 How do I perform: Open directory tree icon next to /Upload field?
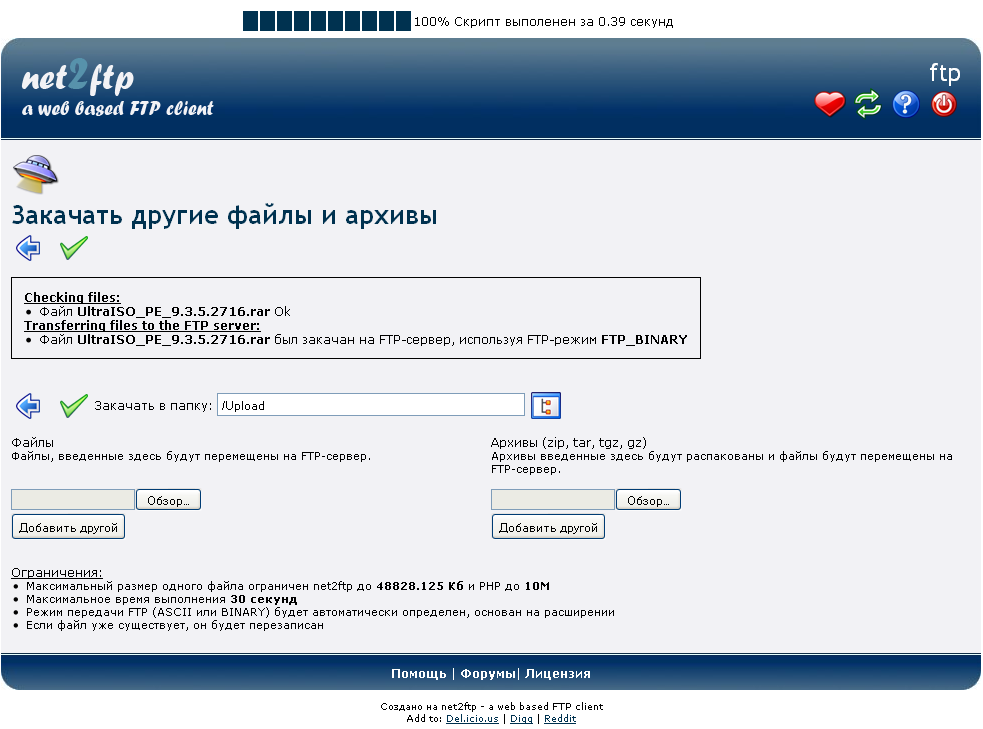click(545, 405)
